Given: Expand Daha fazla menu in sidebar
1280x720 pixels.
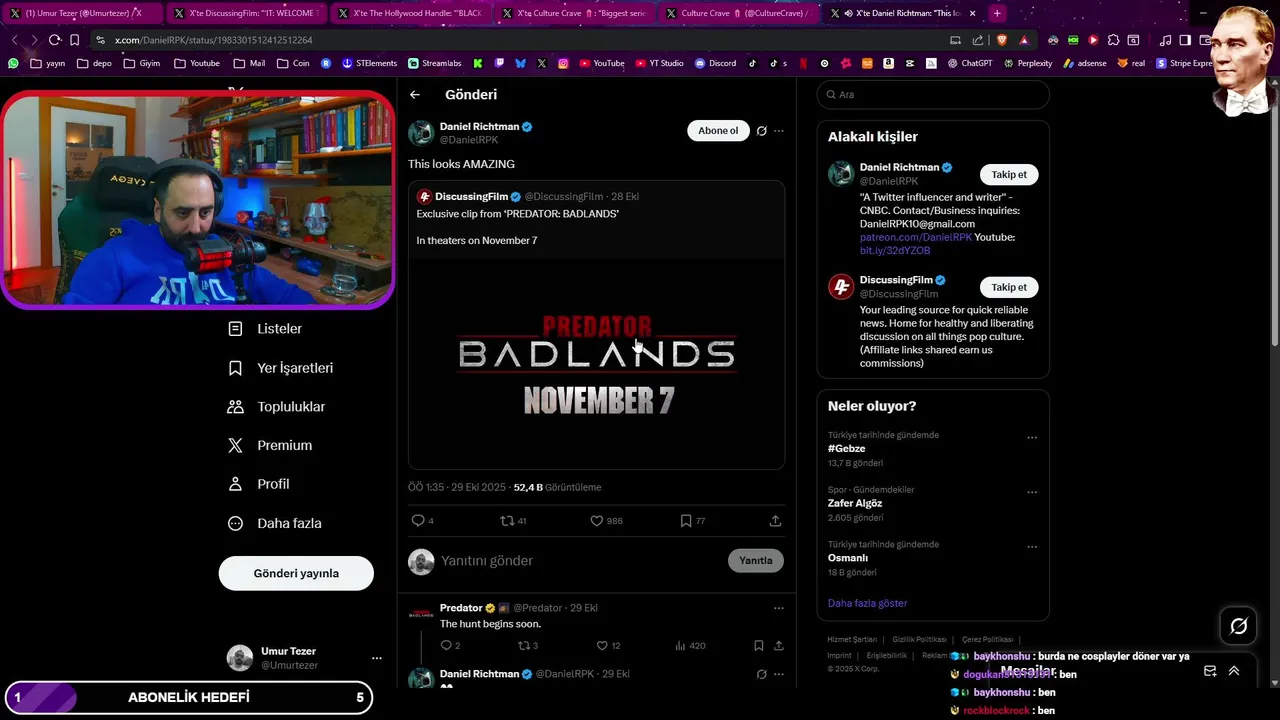Looking at the screenshot, I should point(275,523).
